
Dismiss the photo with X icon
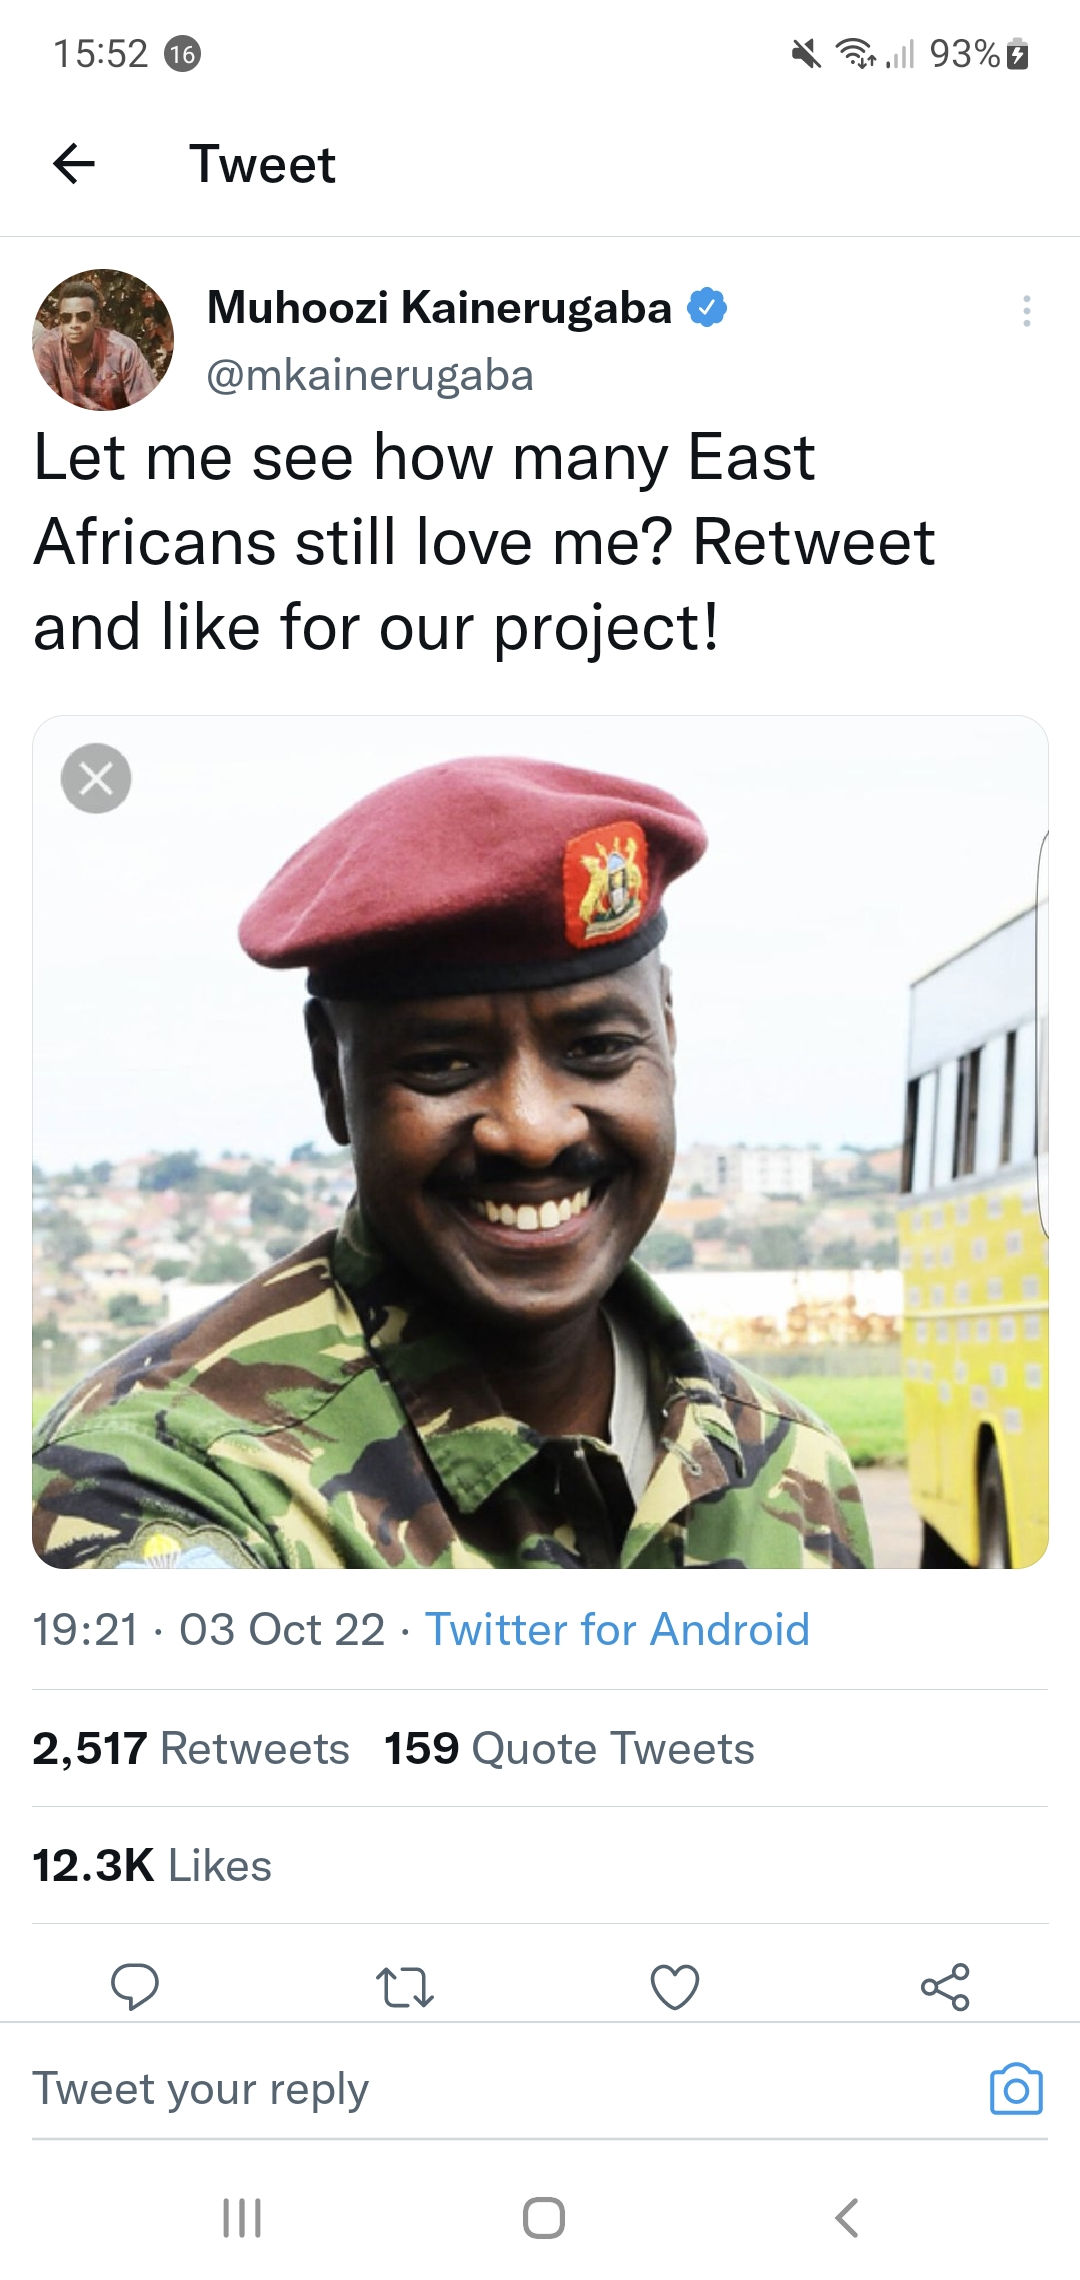pyautogui.click(x=96, y=778)
